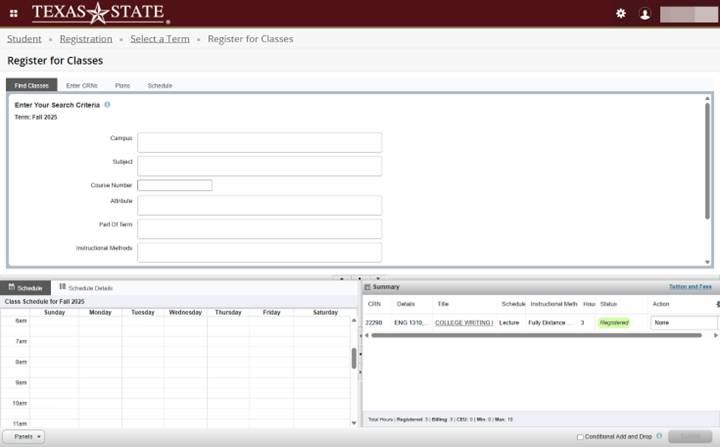Go to Select a Term breadcrumb

coord(159,39)
